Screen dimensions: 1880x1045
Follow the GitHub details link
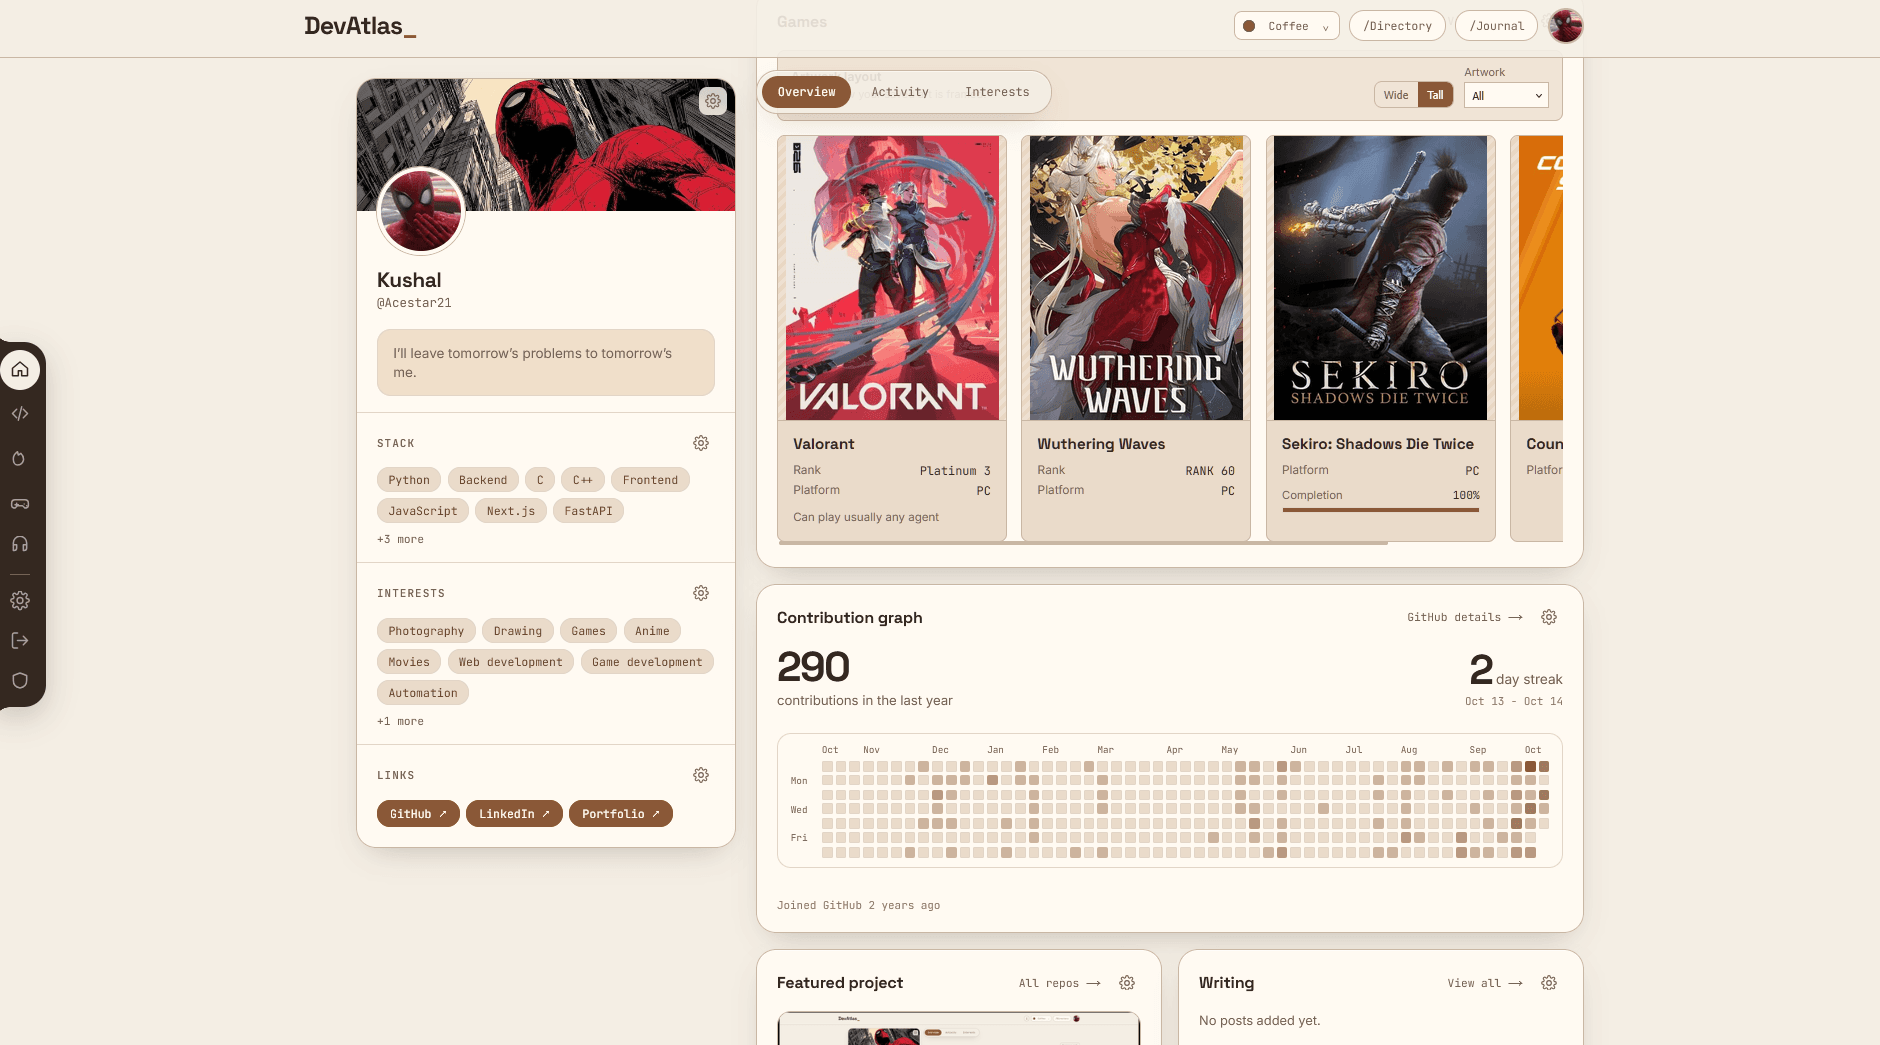pos(1464,617)
